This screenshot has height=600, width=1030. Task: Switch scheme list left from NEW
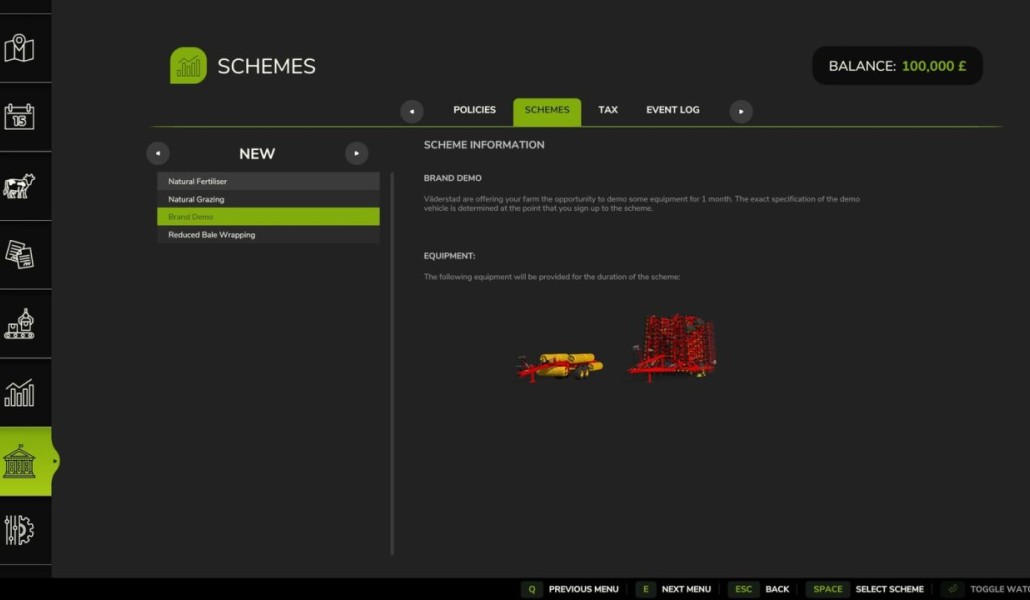pos(158,153)
